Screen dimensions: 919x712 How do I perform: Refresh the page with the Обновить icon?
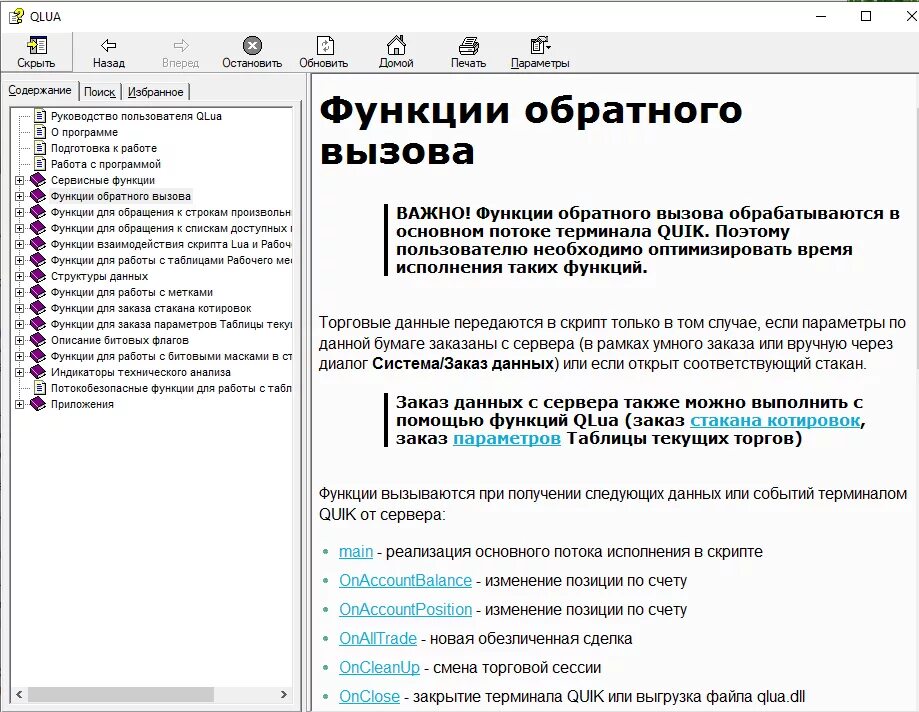tap(325, 45)
